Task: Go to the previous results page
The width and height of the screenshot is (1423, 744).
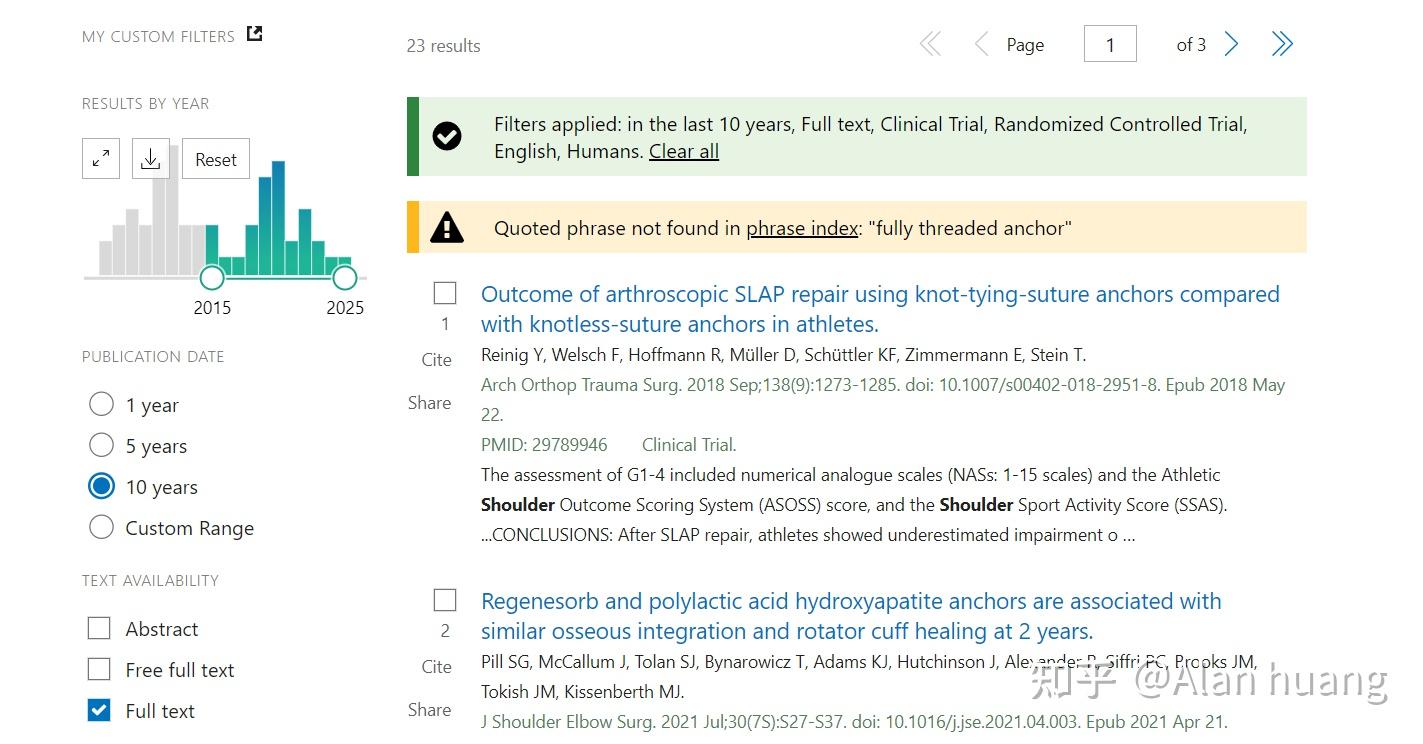Action: [981, 44]
